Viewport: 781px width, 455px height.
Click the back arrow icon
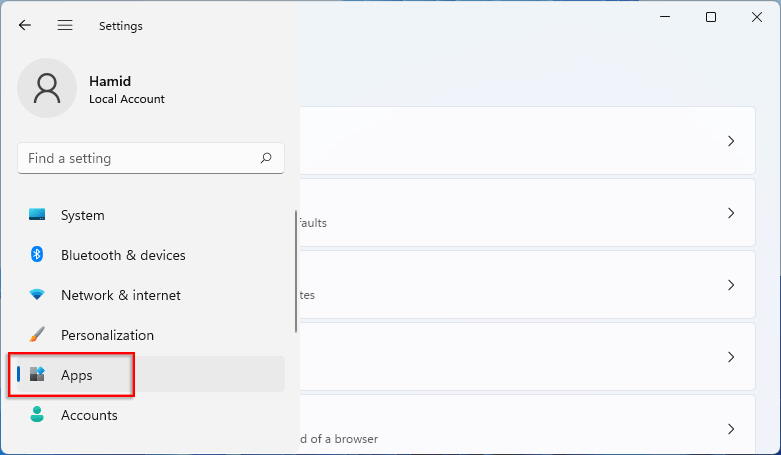click(x=25, y=26)
